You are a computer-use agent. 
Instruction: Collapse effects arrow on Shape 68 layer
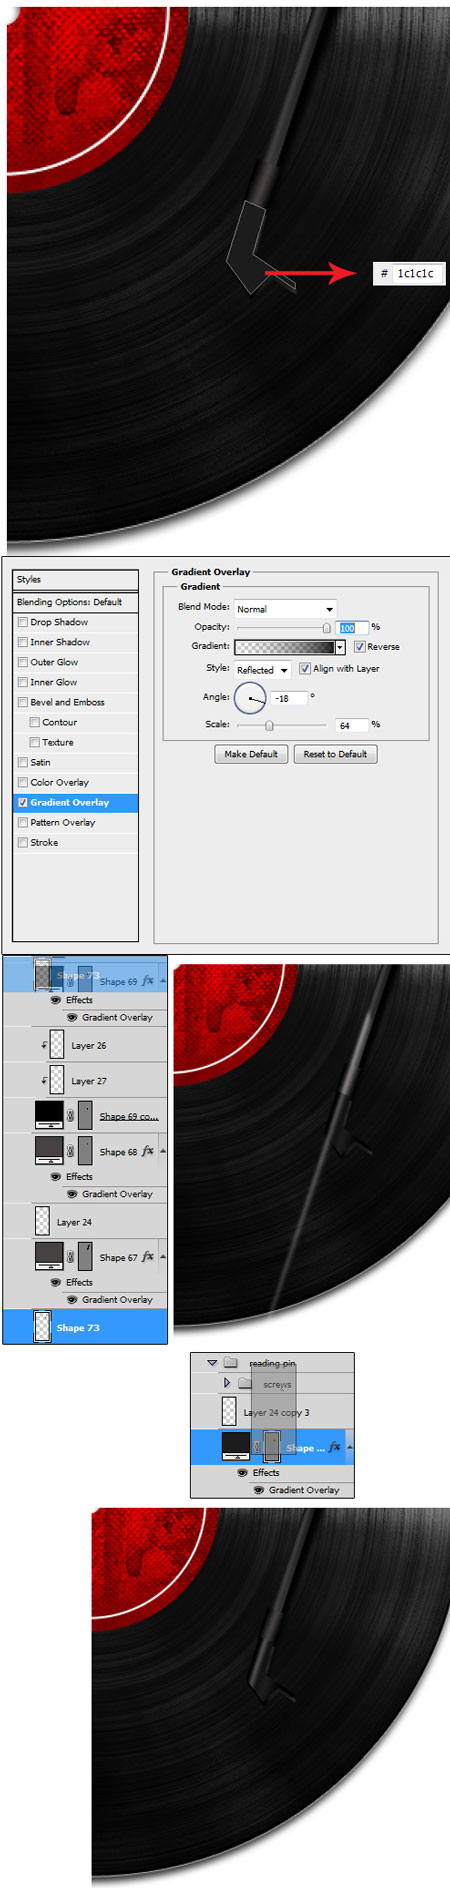162,1151
